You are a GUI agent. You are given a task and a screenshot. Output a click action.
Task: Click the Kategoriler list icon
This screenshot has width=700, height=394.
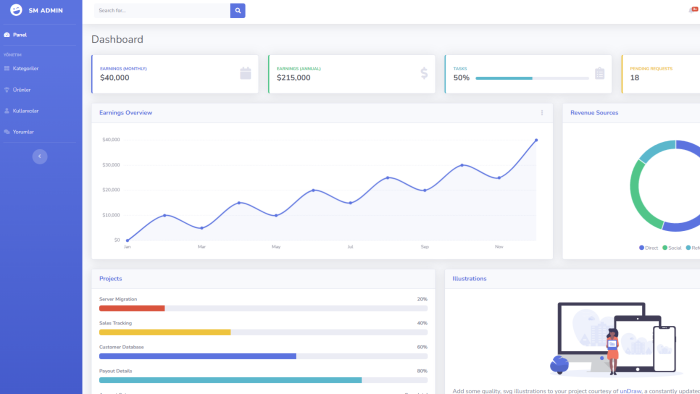7,68
